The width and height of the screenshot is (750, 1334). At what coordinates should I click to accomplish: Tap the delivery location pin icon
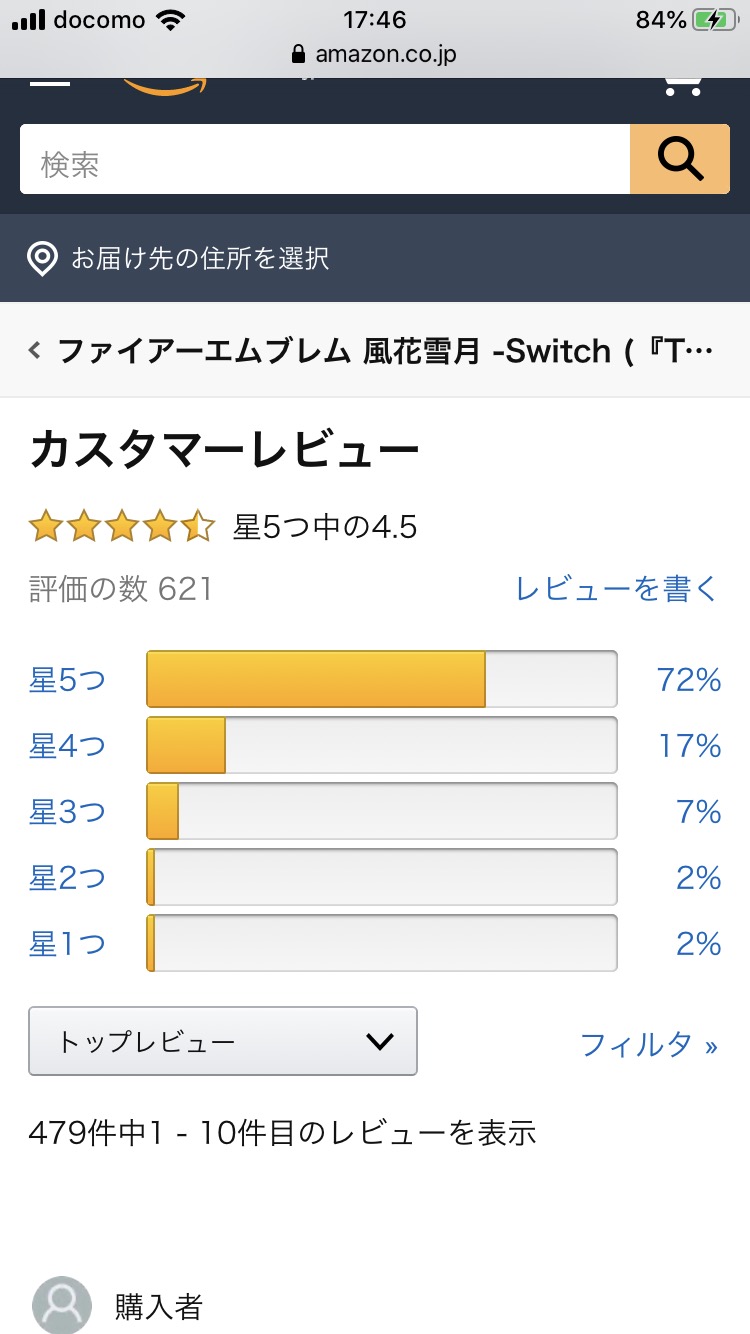pos(42,259)
